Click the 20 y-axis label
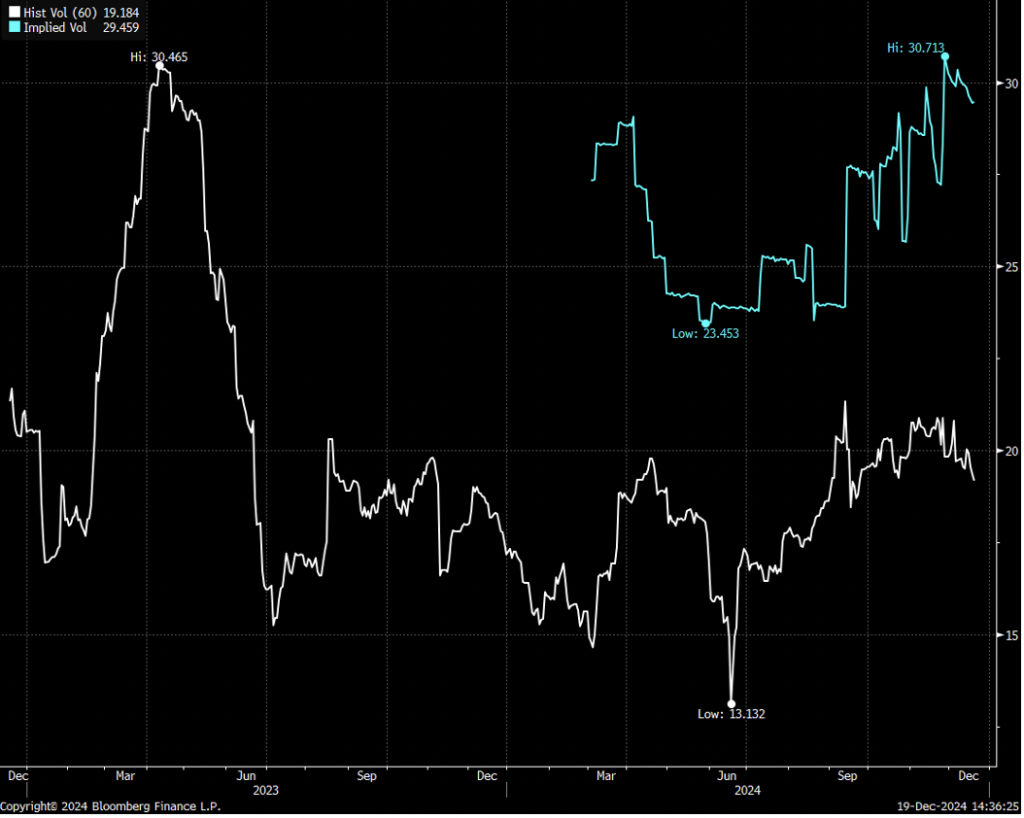The image size is (1024, 818). (x=1011, y=451)
